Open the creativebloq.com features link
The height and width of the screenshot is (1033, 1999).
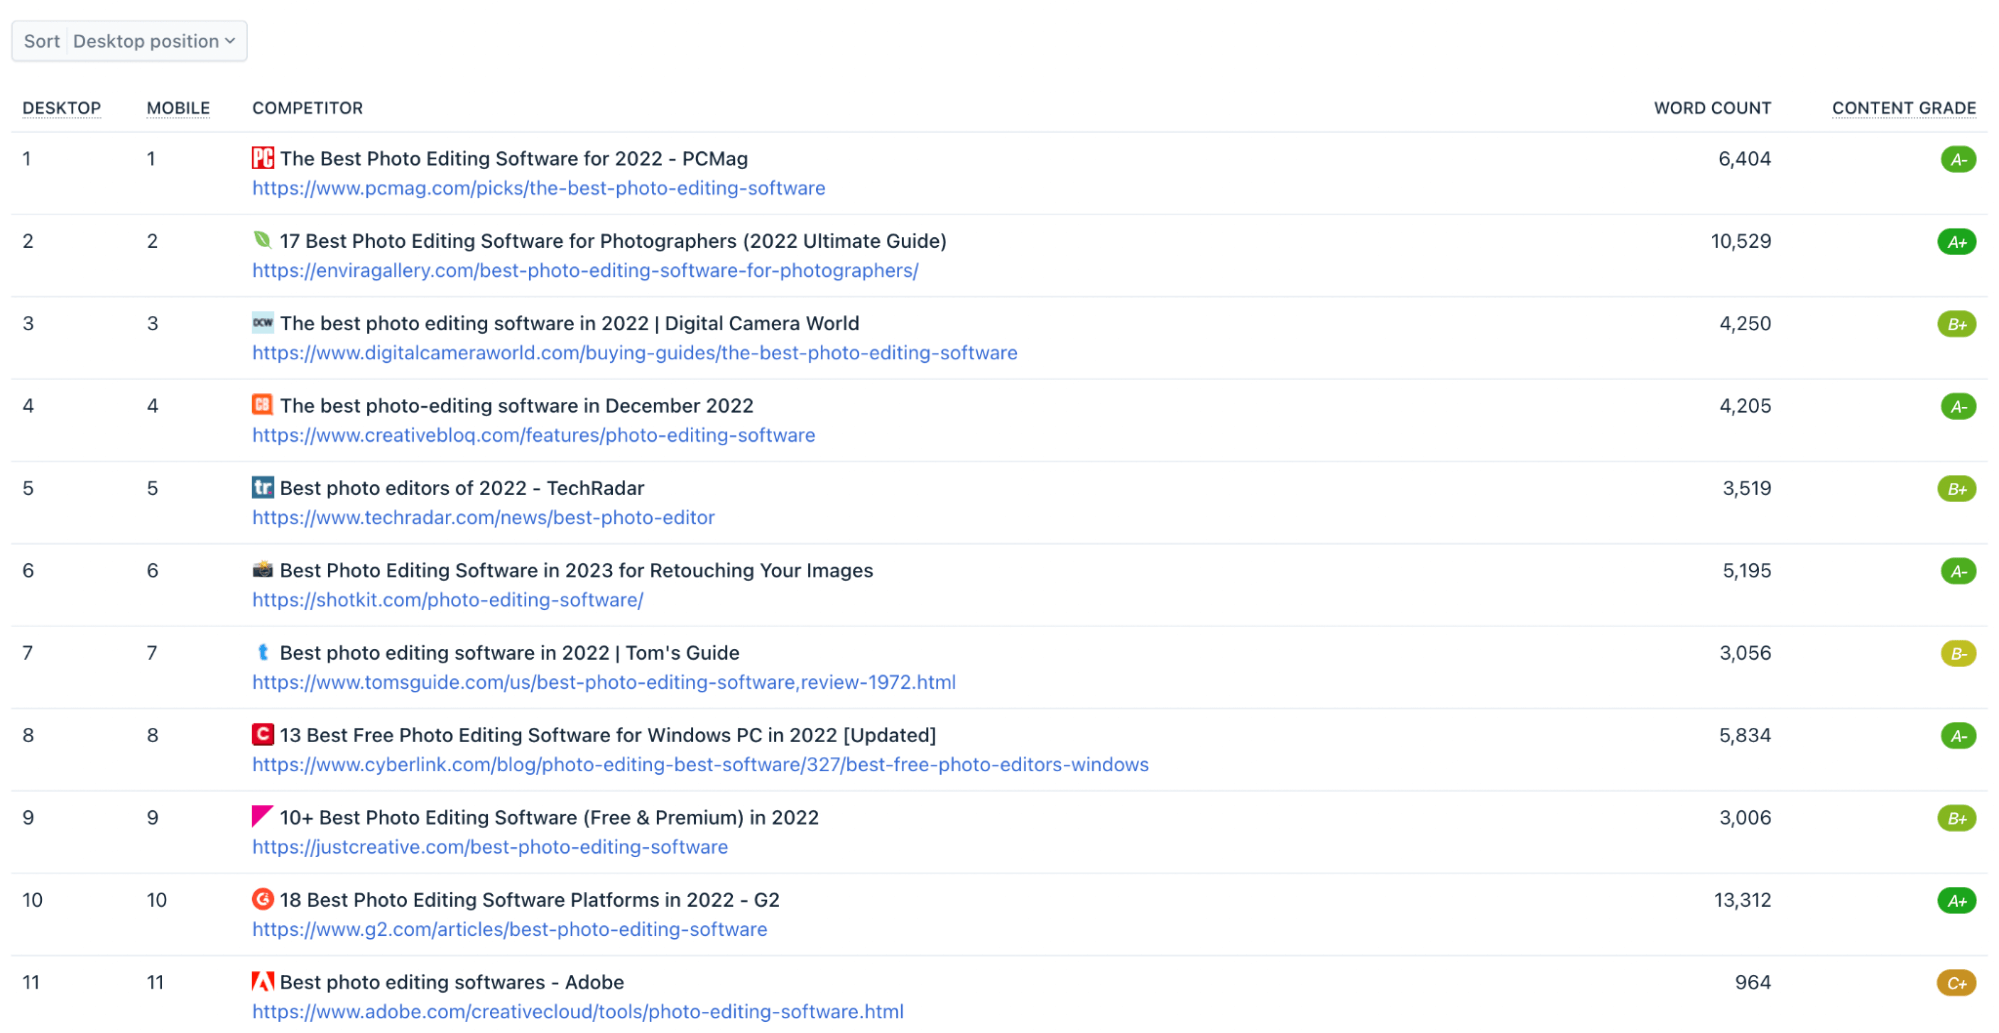coord(534,435)
